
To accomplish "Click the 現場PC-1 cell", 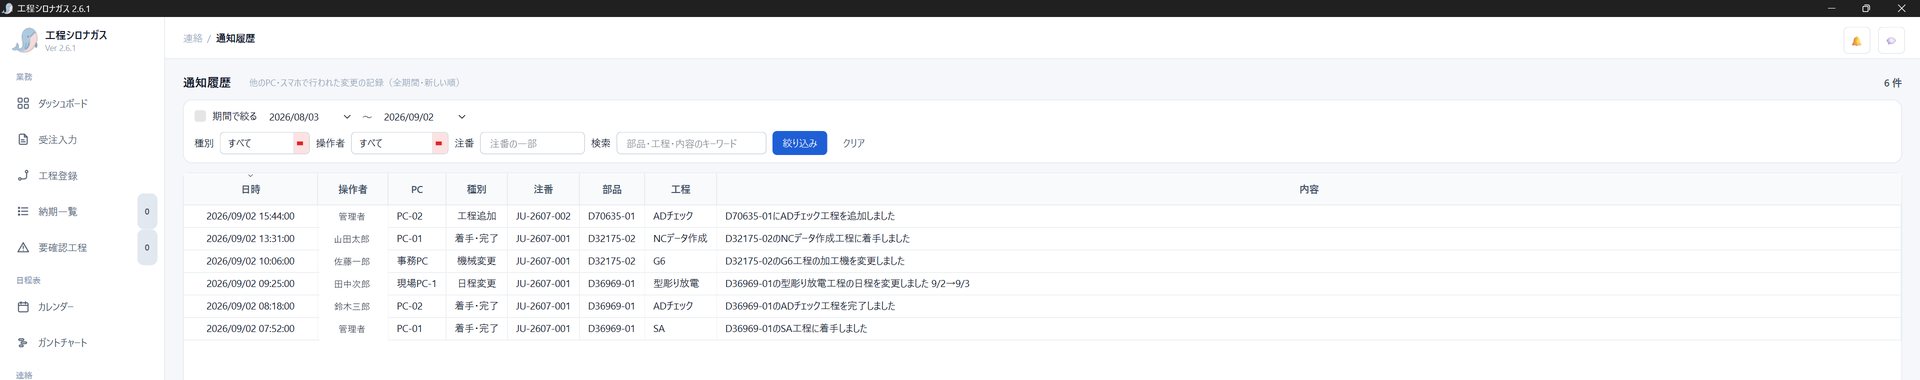I will point(416,284).
